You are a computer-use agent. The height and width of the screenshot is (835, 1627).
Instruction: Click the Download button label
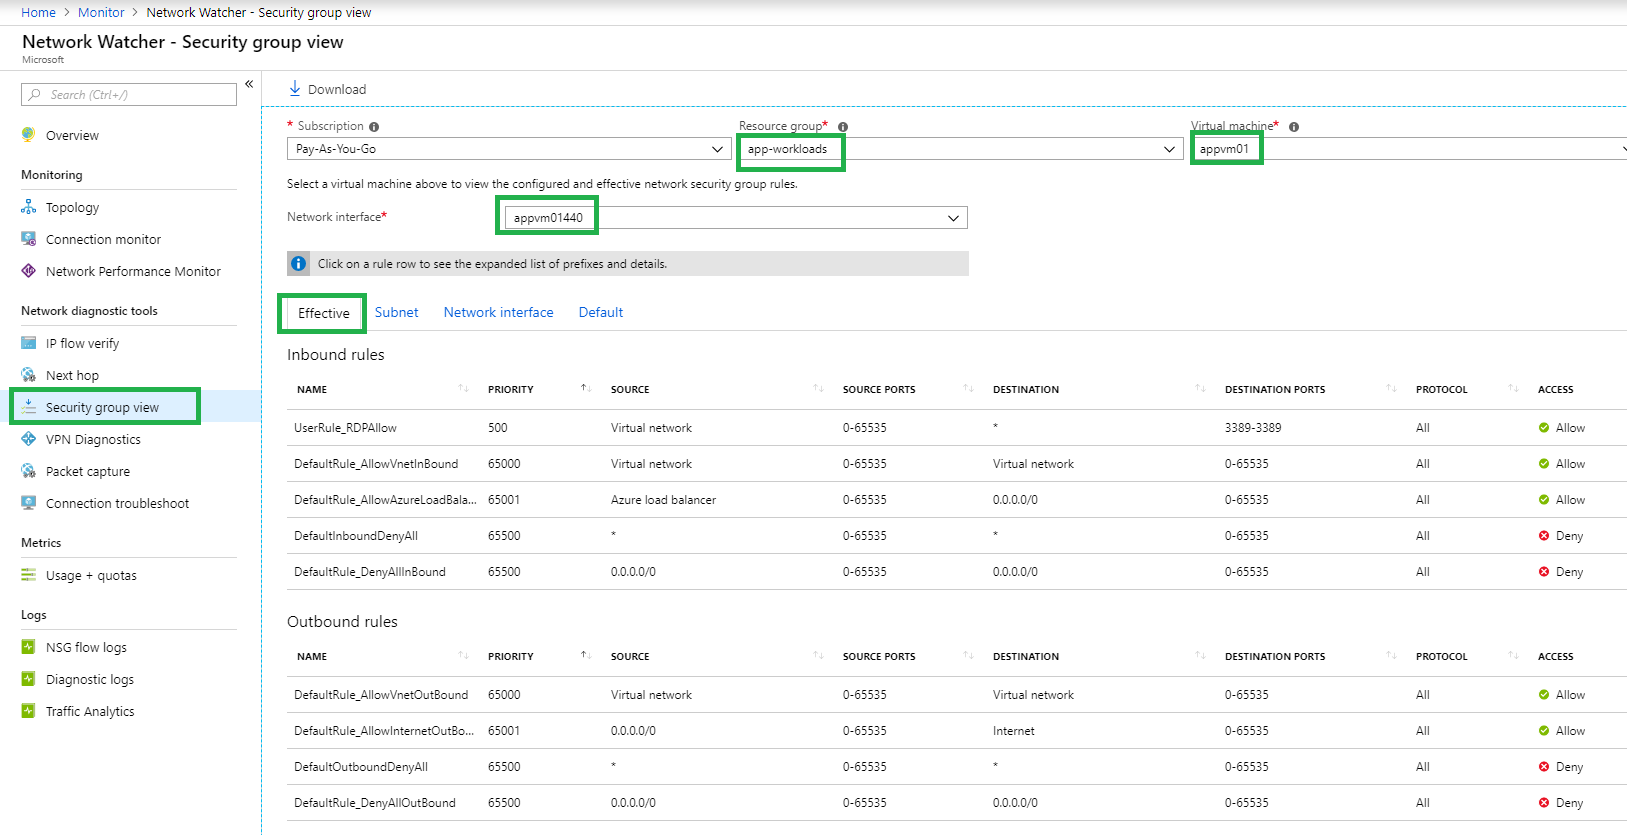(x=337, y=89)
